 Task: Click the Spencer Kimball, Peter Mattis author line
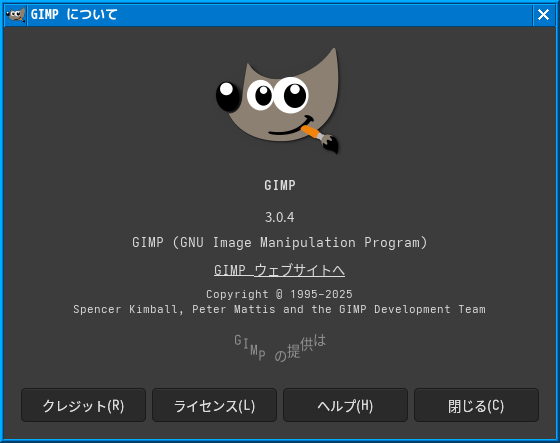[x=279, y=309]
